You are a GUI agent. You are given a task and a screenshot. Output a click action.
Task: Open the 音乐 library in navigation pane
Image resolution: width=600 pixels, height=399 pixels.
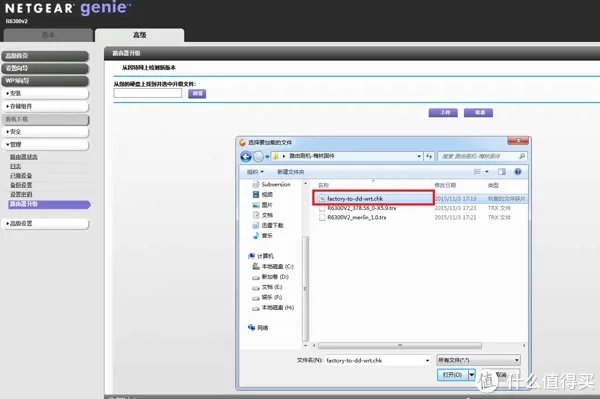coord(262,236)
